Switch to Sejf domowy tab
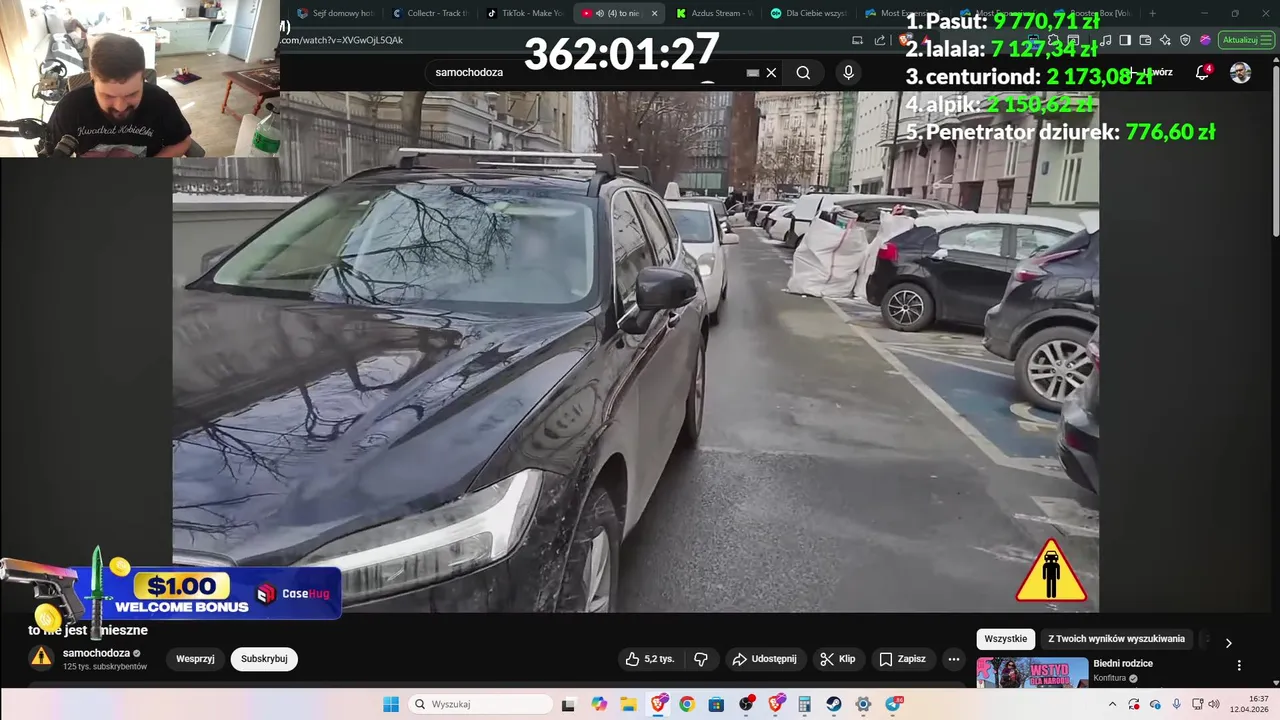This screenshot has width=1280, height=720. pos(334,13)
